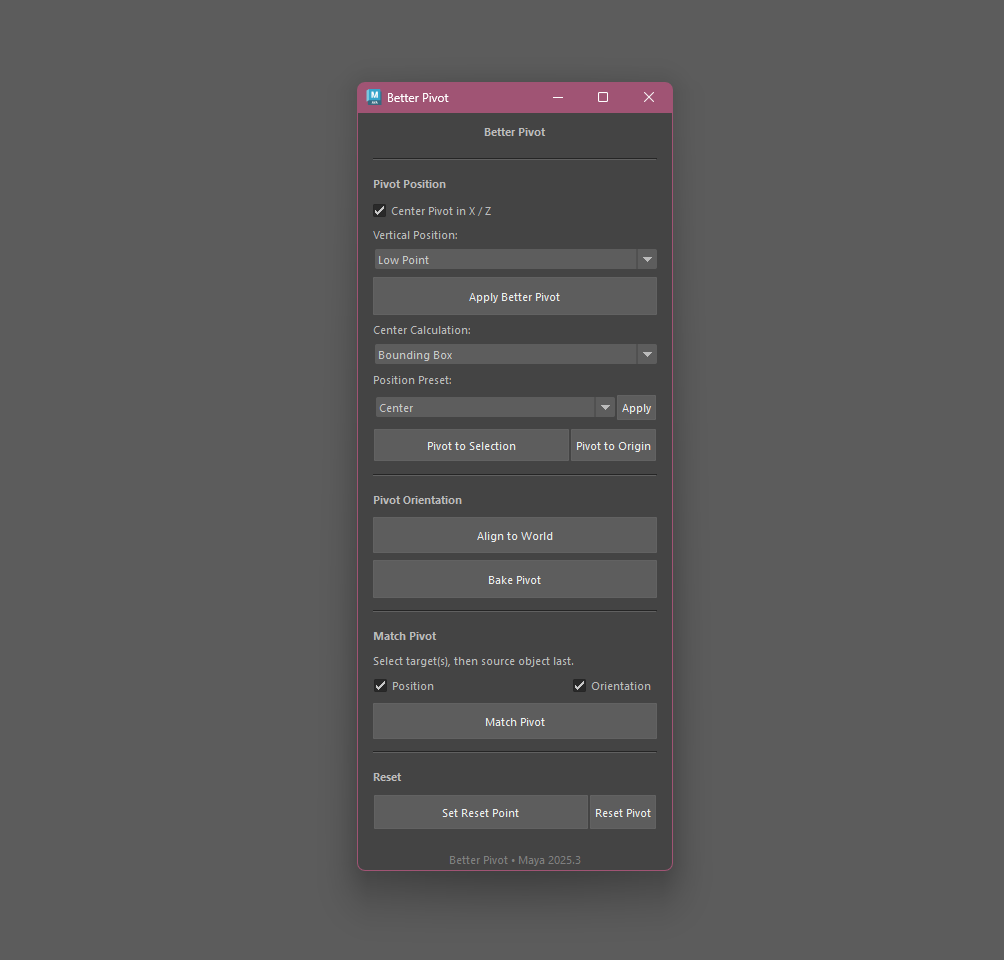Click the 'Reset' section heading
1004x960 pixels.
coord(387,777)
